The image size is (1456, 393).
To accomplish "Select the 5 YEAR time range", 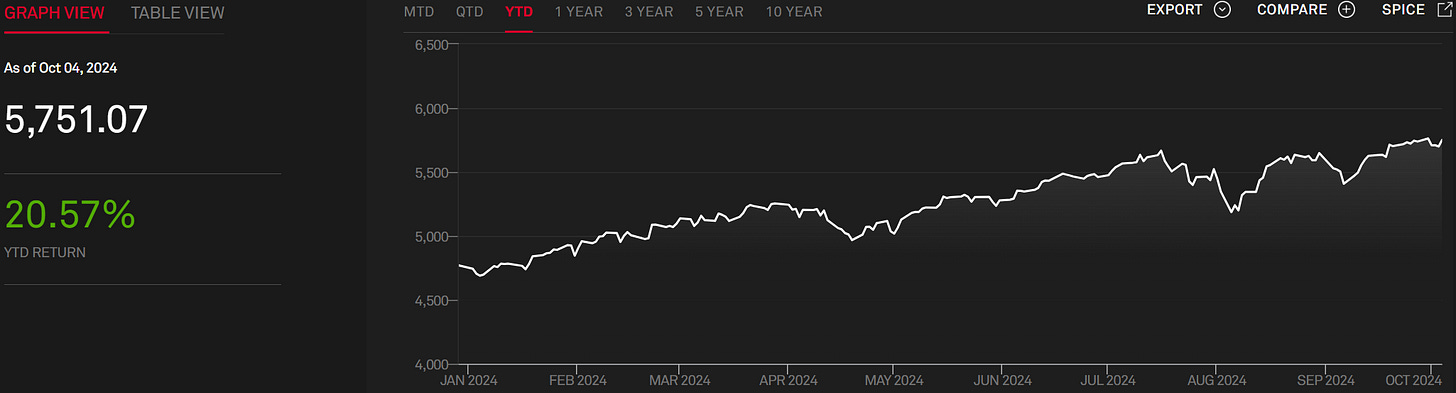I will [720, 11].
